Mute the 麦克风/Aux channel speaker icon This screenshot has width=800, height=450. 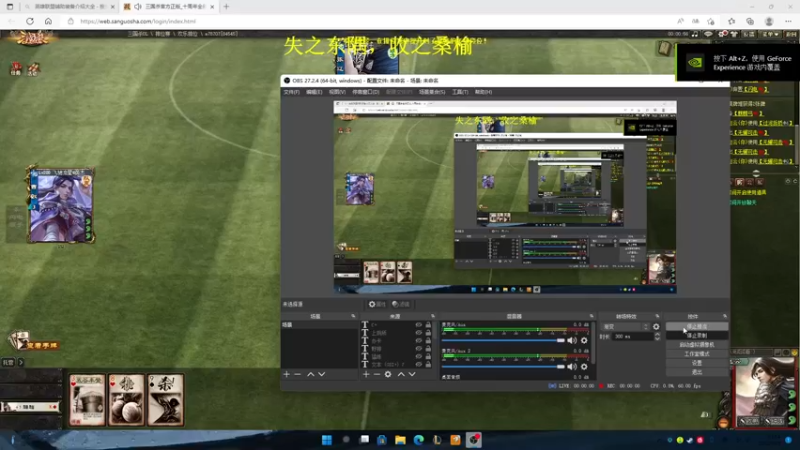pyautogui.click(x=572, y=340)
